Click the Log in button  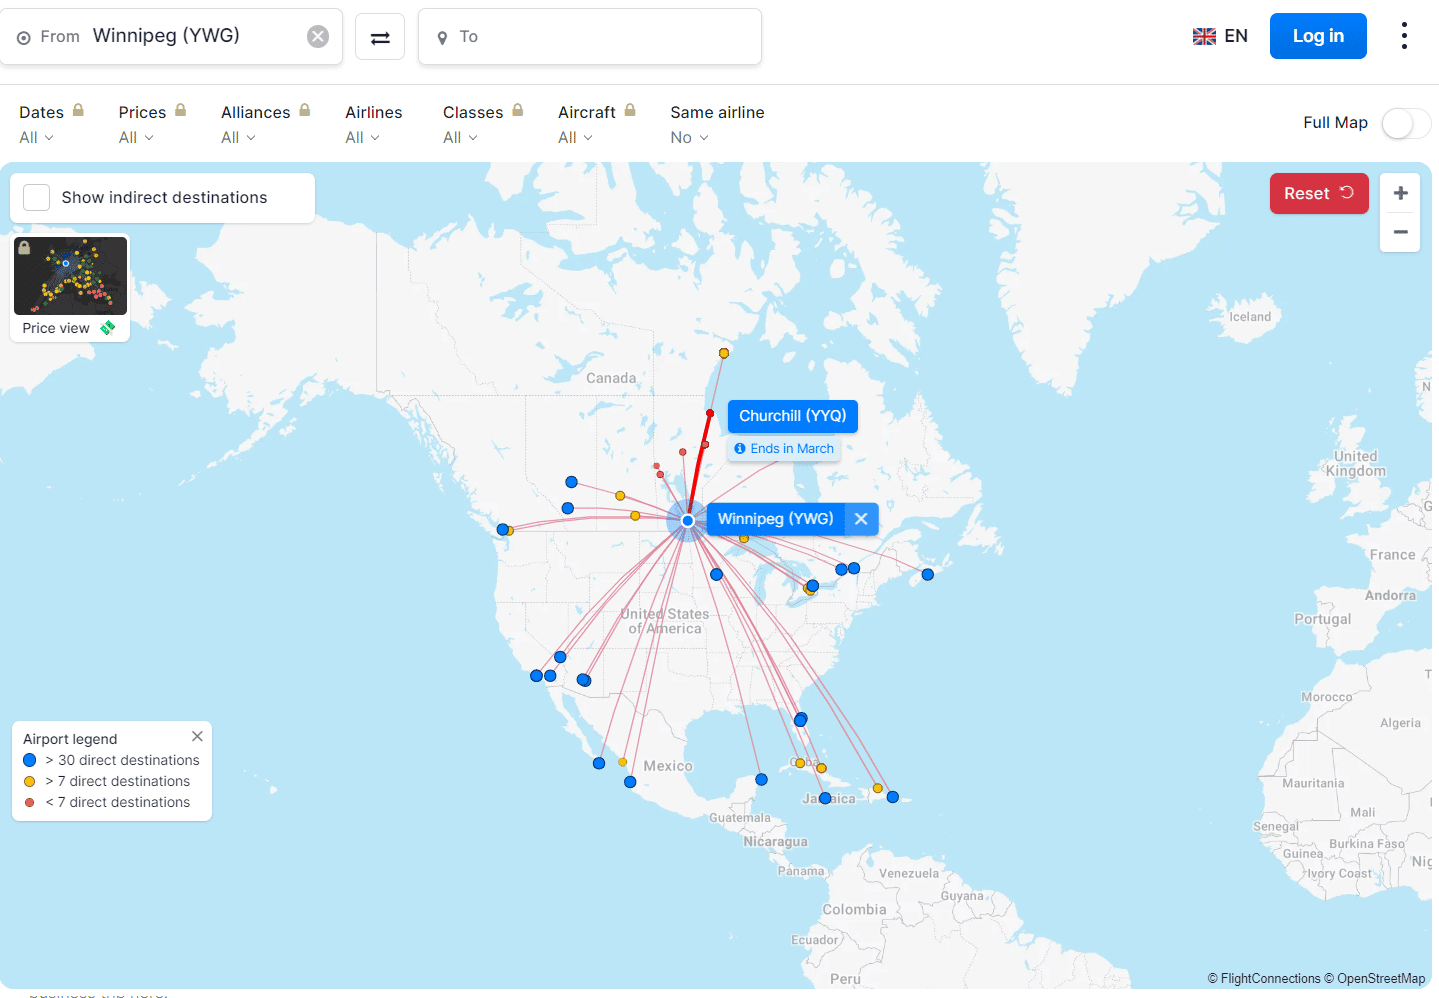click(1318, 36)
